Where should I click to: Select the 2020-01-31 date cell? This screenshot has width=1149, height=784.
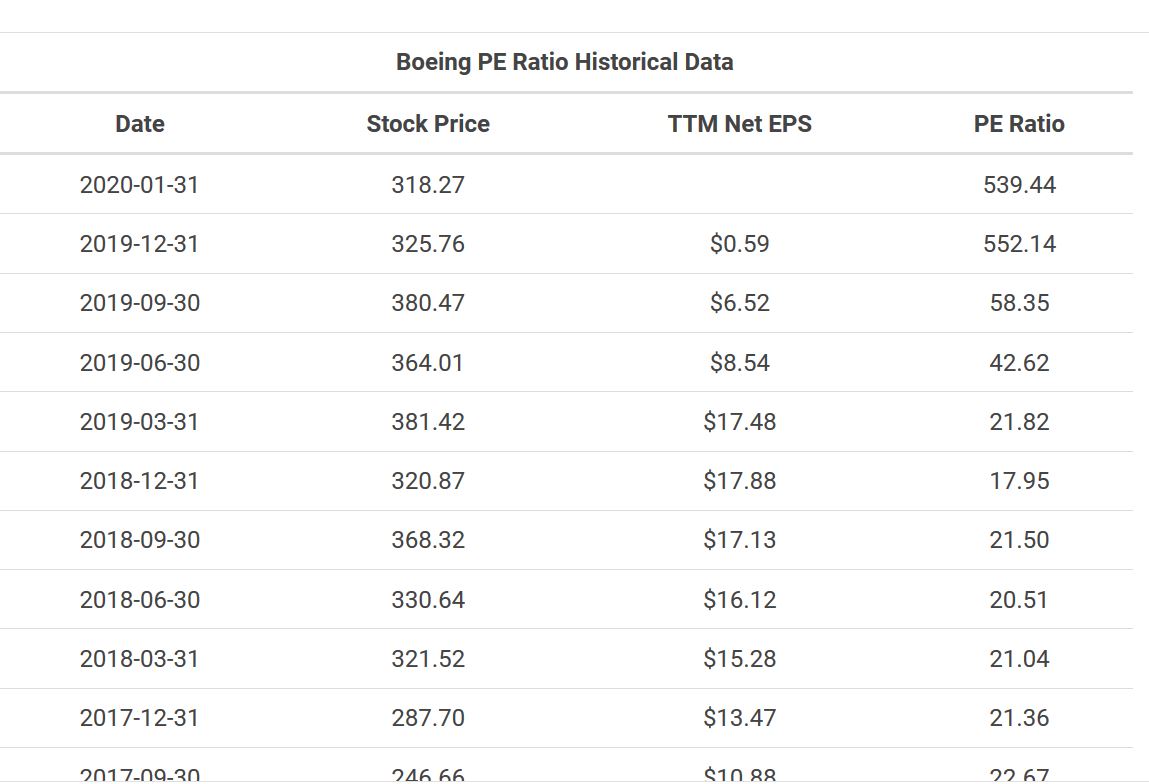coord(140,185)
